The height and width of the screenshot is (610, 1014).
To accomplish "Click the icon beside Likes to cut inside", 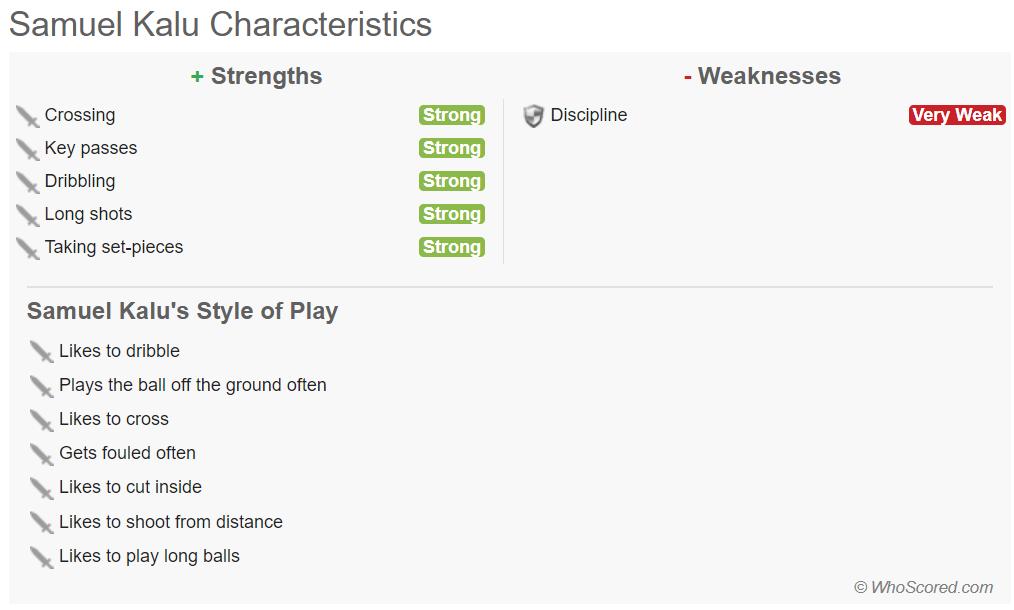I will pyautogui.click(x=41, y=488).
